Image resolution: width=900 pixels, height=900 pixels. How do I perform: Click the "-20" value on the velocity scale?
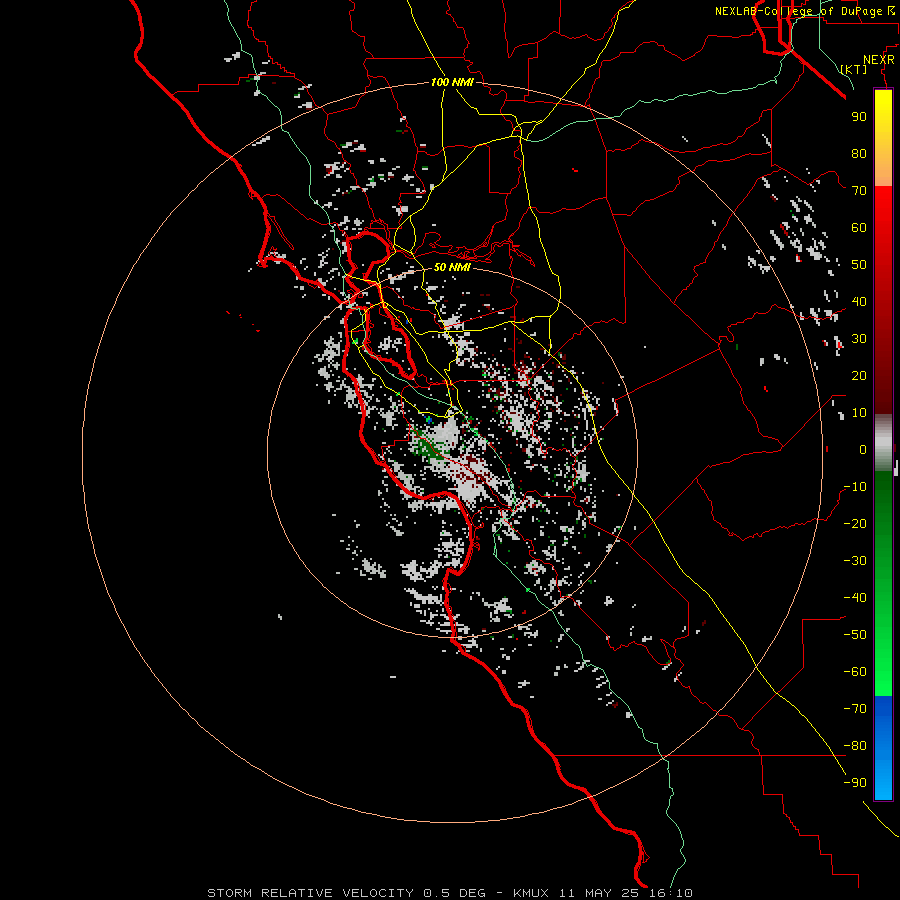(x=855, y=523)
